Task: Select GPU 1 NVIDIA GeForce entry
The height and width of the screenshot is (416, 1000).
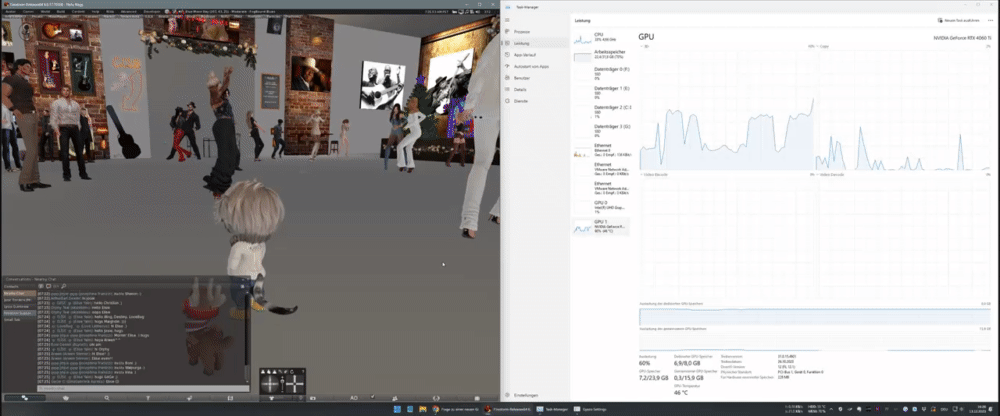Action: tap(601, 227)
